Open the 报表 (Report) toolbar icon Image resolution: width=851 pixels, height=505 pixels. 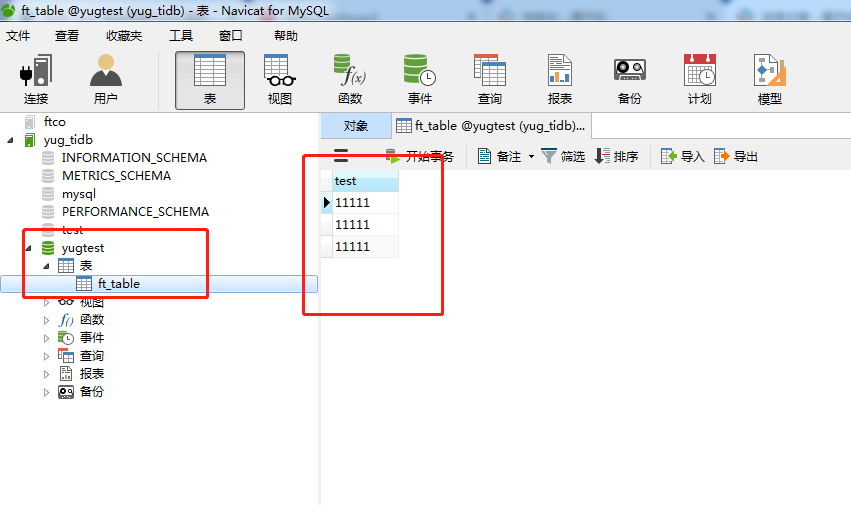560,80
